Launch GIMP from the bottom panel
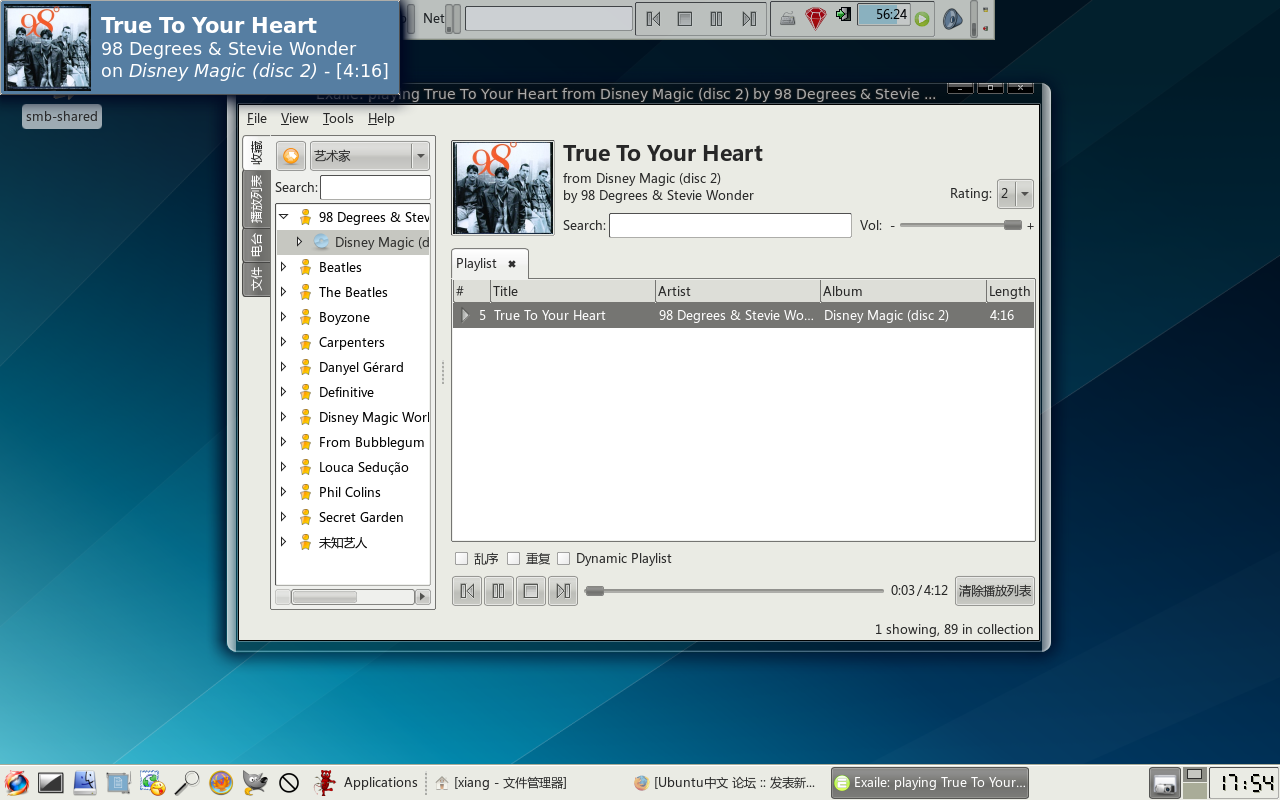Screen dimensions: 1280x800 coord(255,782)
